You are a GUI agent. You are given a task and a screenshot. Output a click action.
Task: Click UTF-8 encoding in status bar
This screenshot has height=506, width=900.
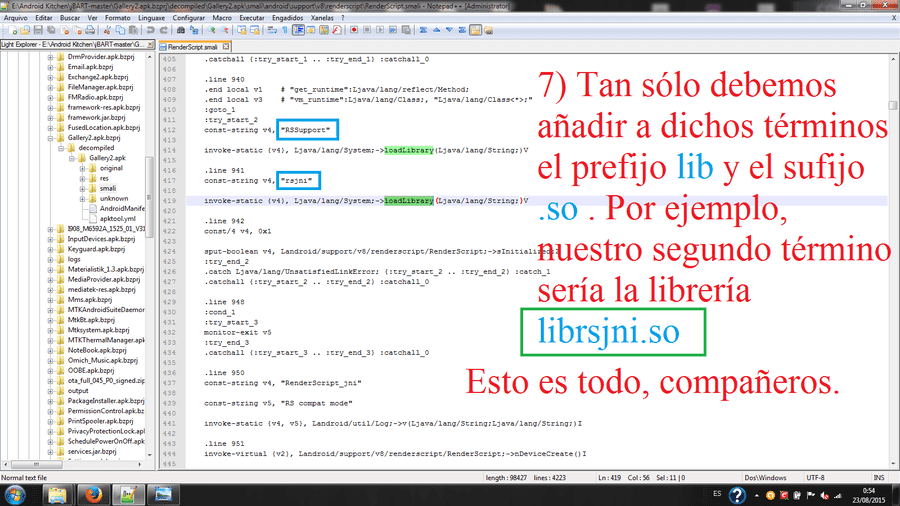815,477
